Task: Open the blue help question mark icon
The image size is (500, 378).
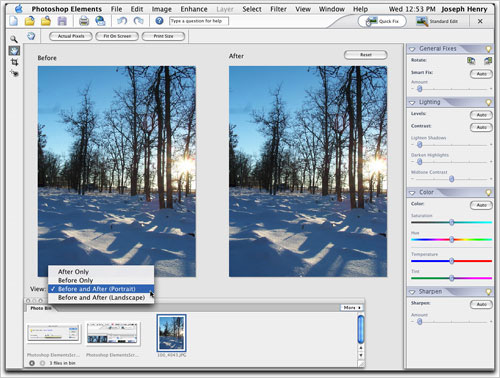Action: point(159,21)
